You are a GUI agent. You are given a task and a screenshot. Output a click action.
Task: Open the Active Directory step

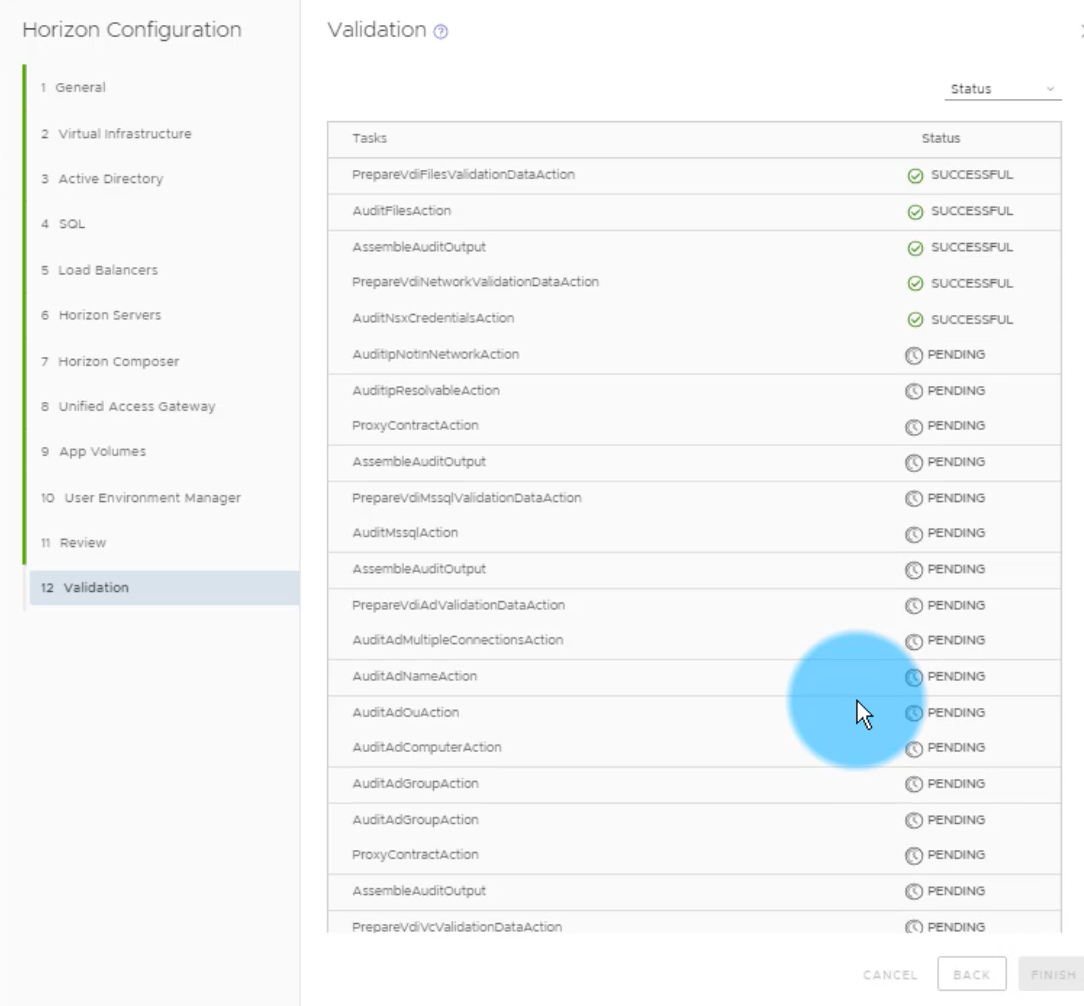pyautogui.click(x=110, y=179)
